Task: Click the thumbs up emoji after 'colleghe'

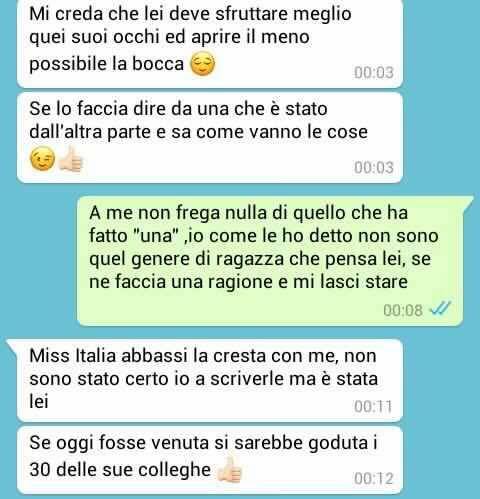Action: (x=229, y=470)
